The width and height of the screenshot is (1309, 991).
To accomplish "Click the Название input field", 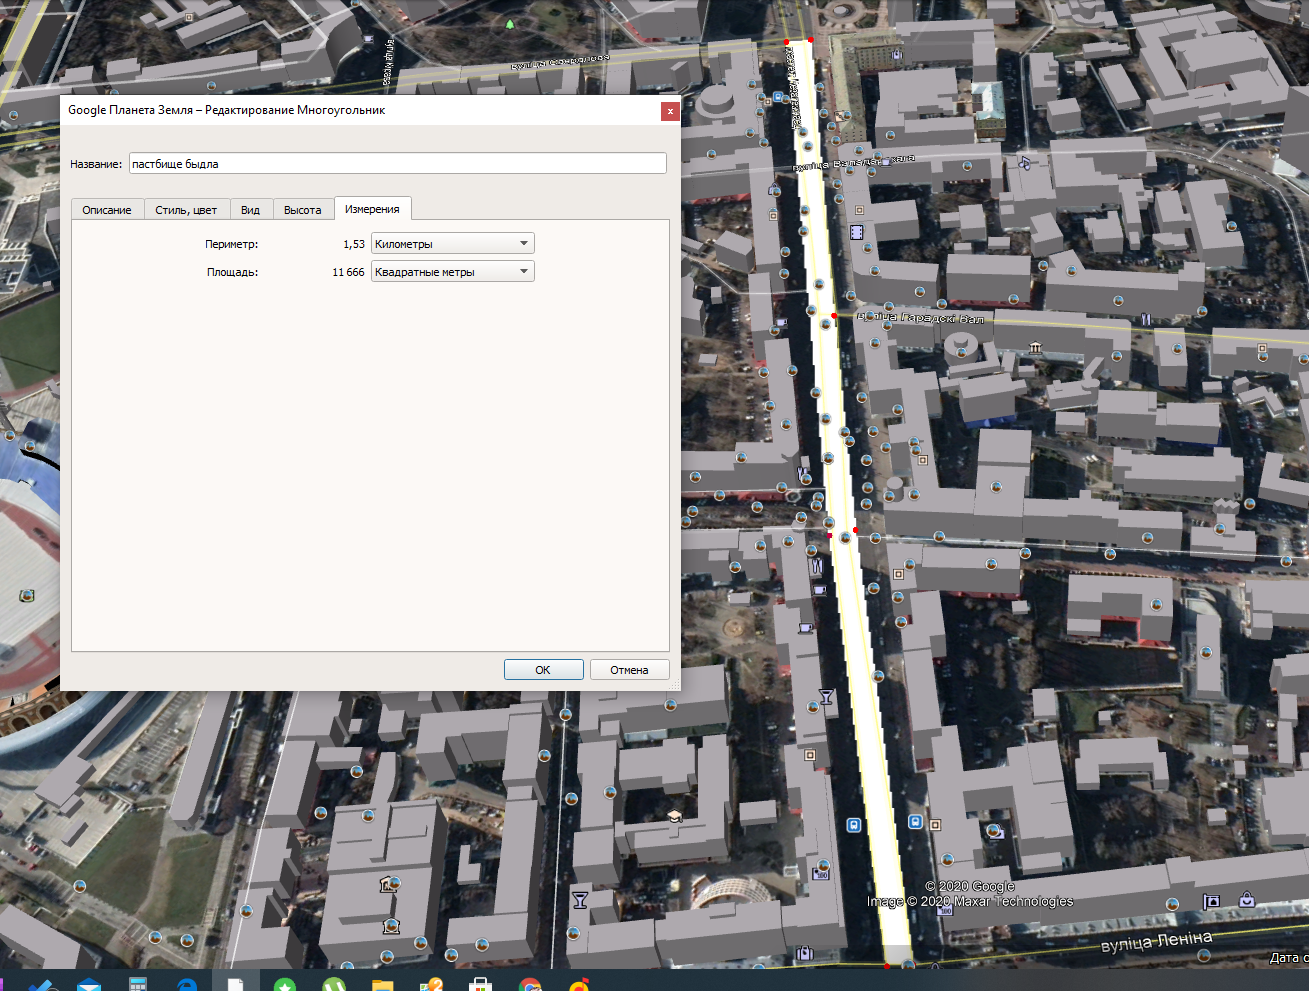I will click(x=398, y=163).
